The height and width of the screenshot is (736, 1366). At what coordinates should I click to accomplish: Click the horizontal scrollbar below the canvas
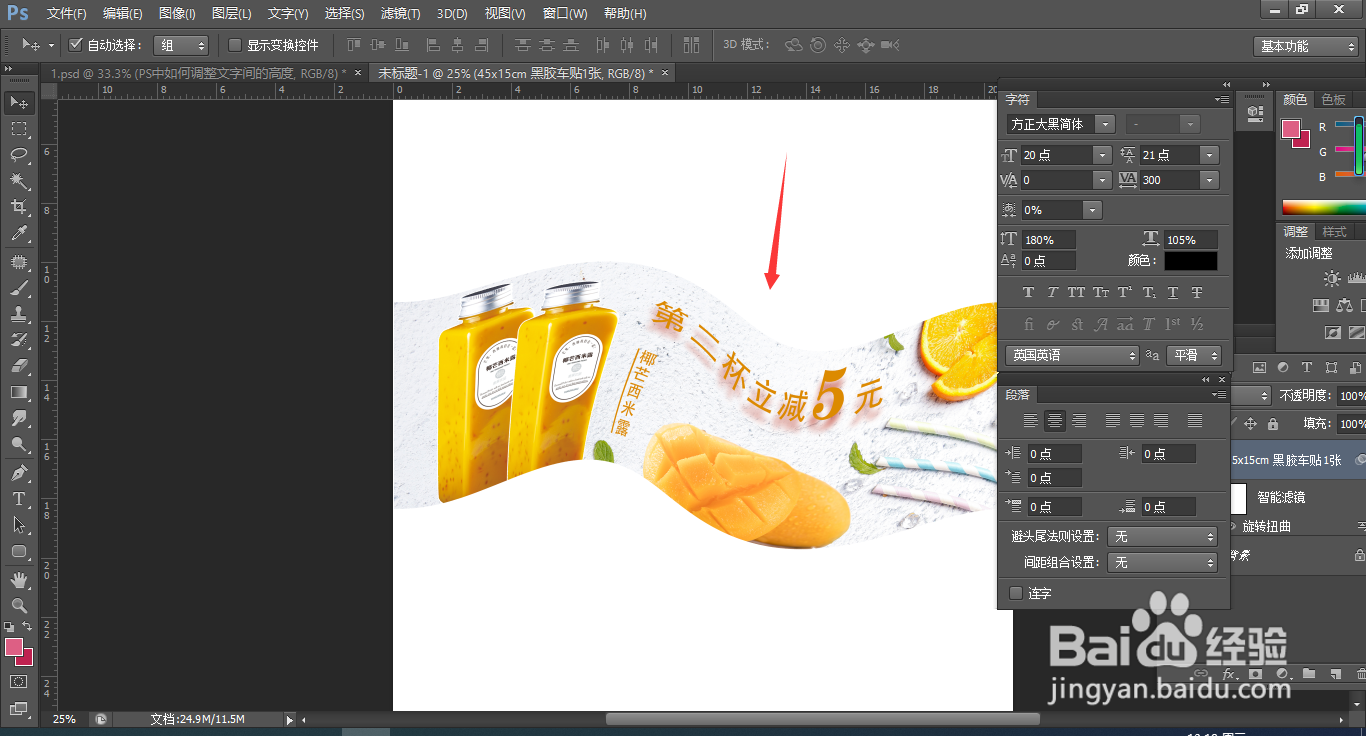[x=822, y=719]
